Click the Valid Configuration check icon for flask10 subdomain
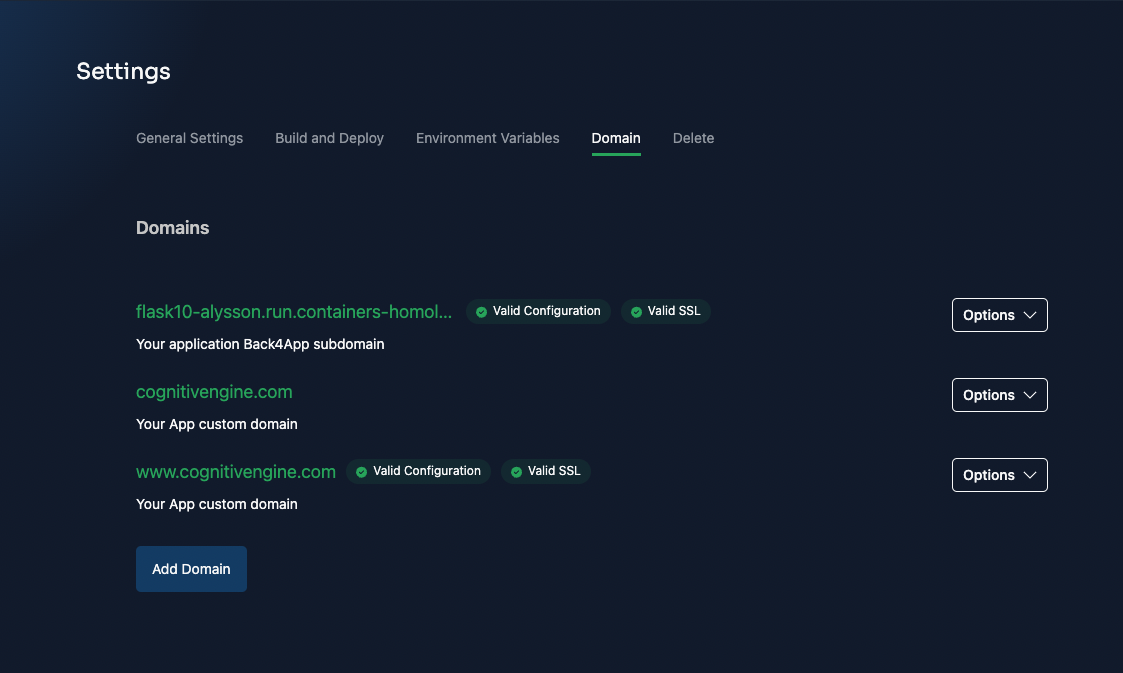Viewport: 1123px width, 673px height. pos(480,311)
